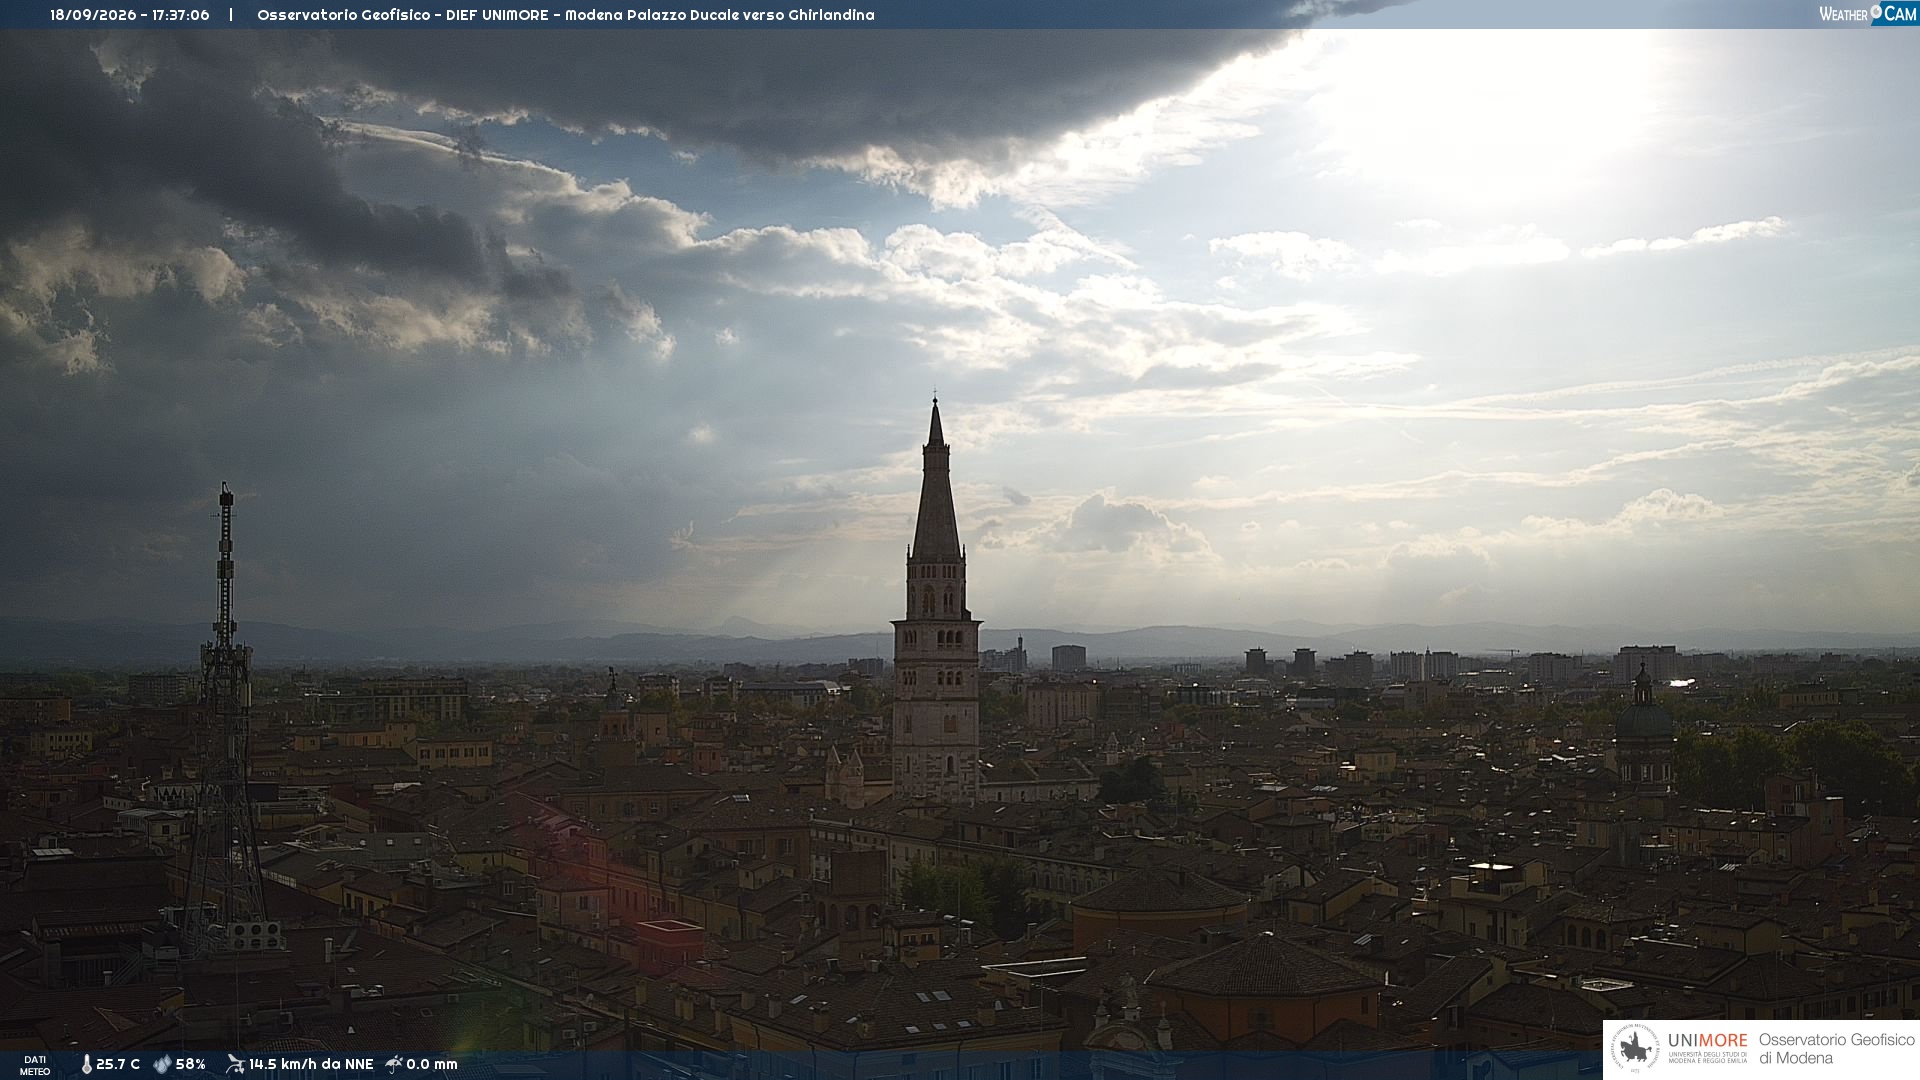1920x1080 pixels.
Task: Click the humidity water drops icon
Action: point(162,1065)
